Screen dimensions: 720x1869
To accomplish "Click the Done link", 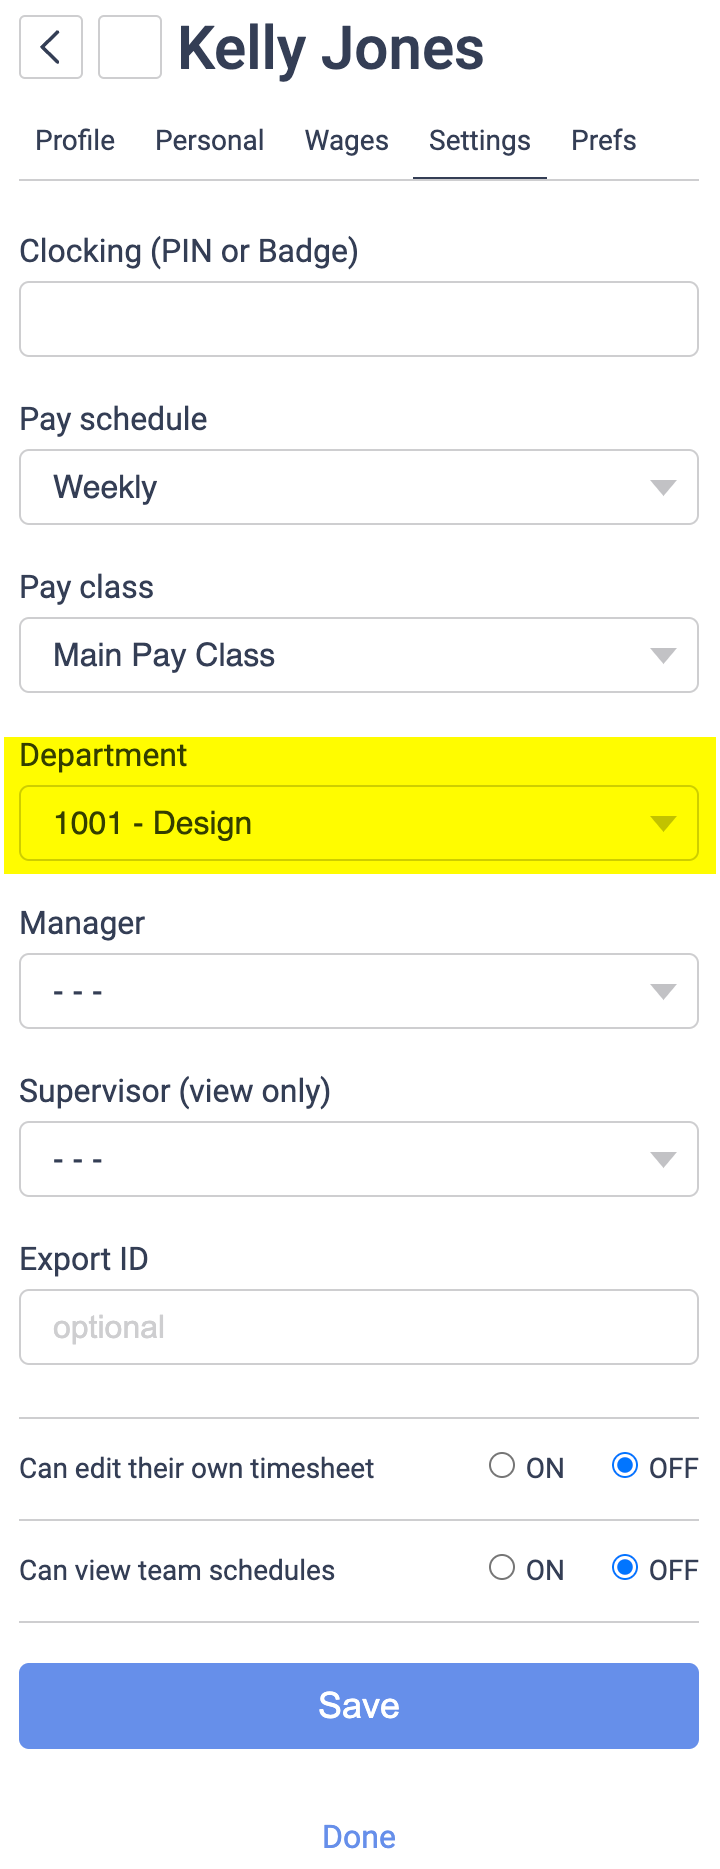I will coord(359,1836).
